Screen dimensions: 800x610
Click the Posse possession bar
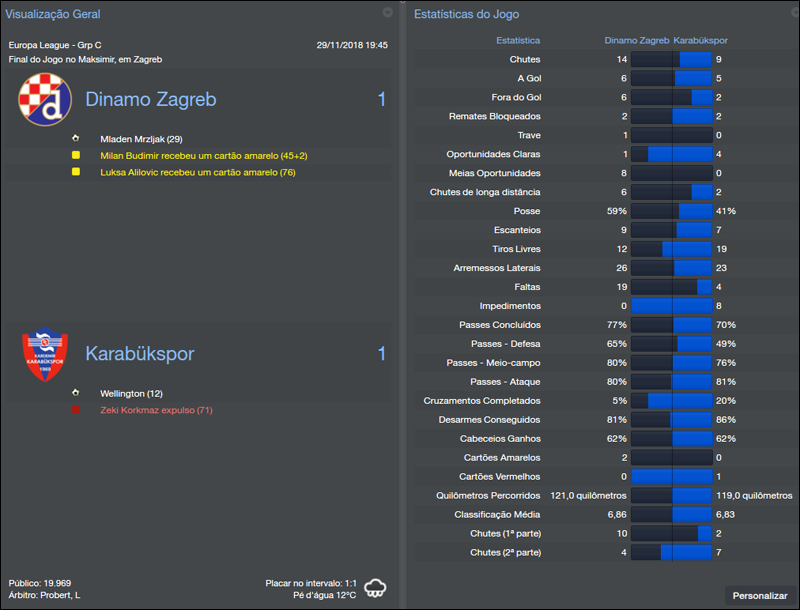(x=671, y=212)
